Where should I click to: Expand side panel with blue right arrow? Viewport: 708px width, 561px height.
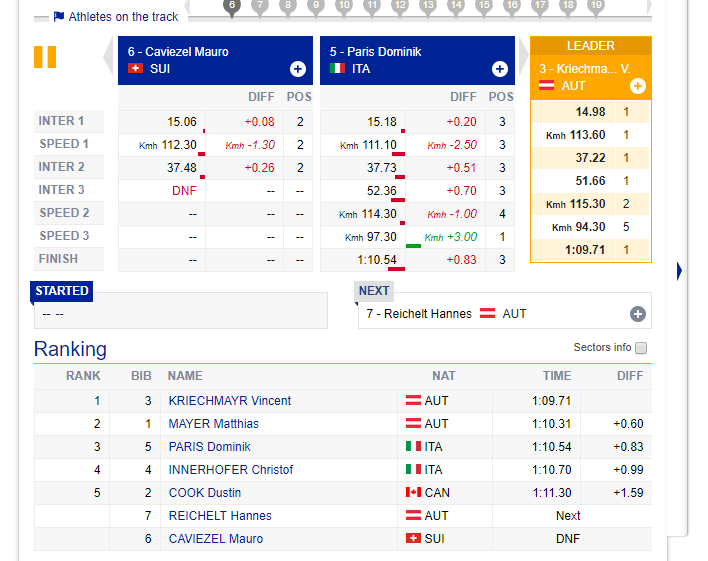(x=679, y=271)
